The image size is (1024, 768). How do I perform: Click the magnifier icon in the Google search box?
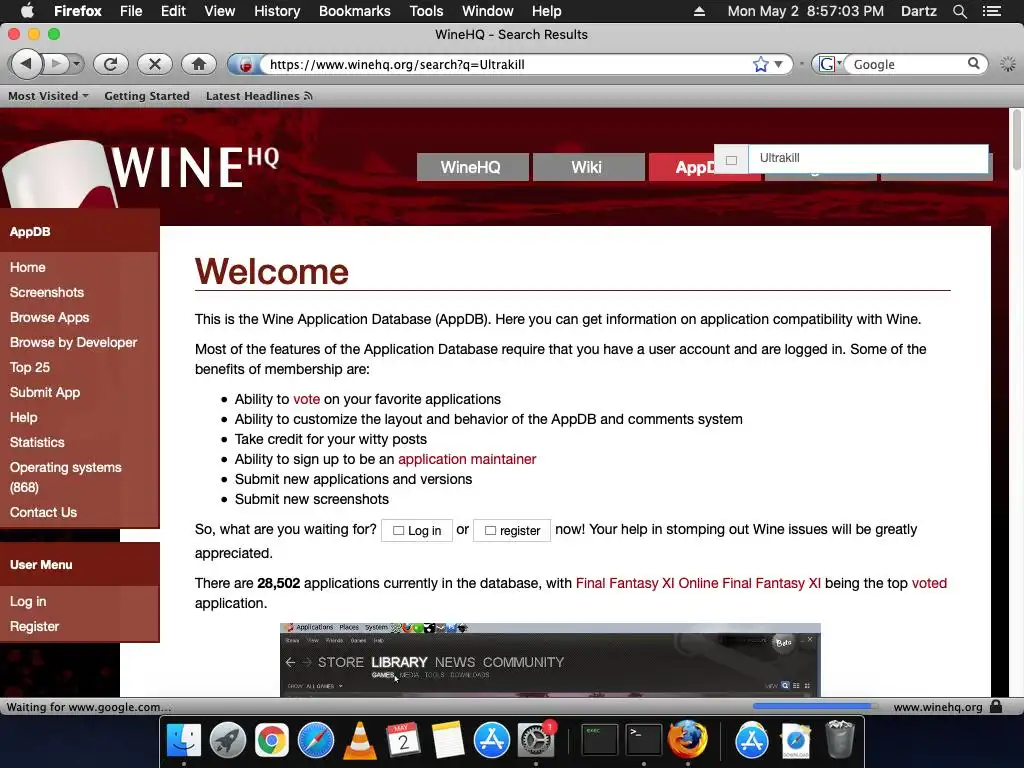[x=974, y=63]
